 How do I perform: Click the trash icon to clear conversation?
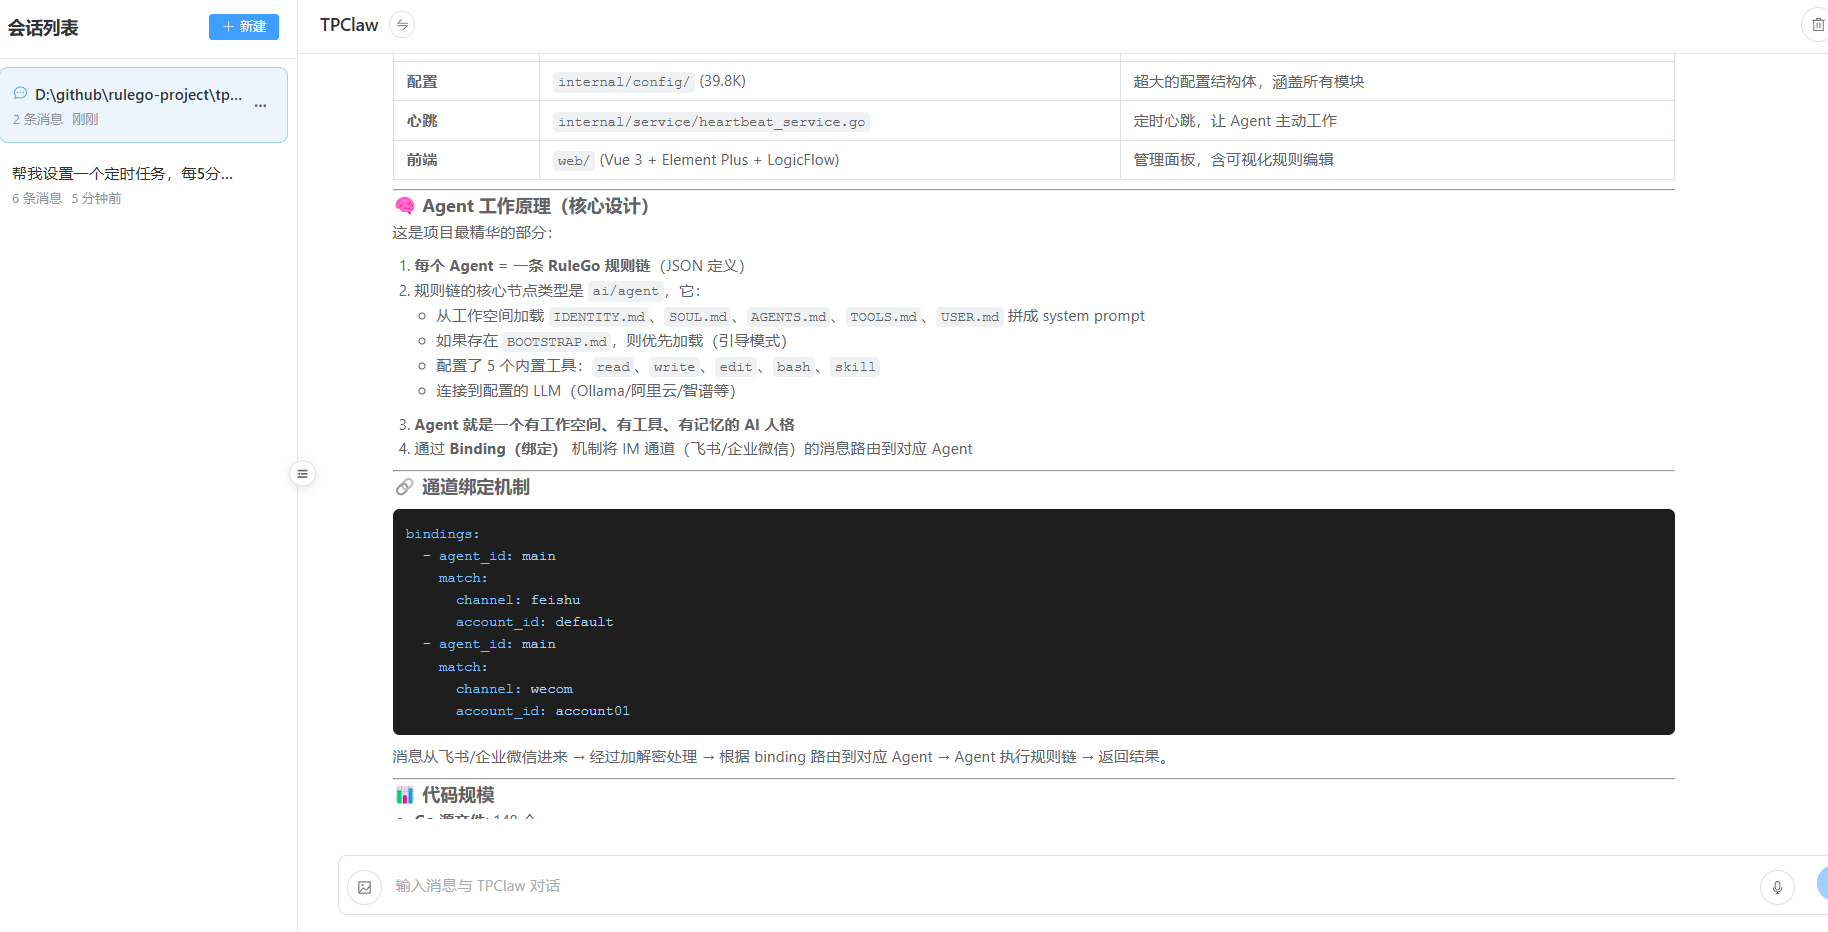point(1816,25)
